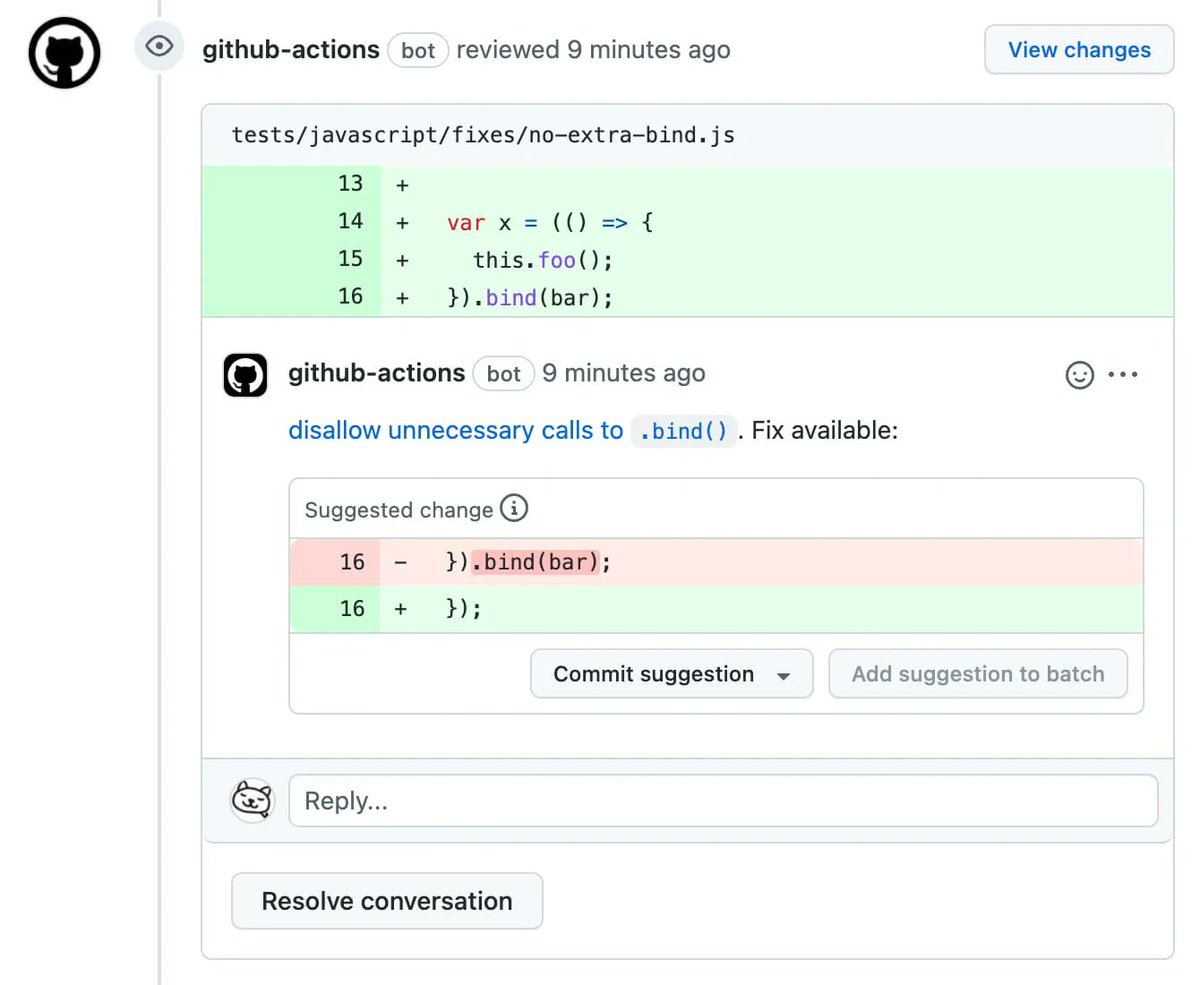Open the comment options kebab menu
This screenshot has height=985, width=1200.
1123,375
